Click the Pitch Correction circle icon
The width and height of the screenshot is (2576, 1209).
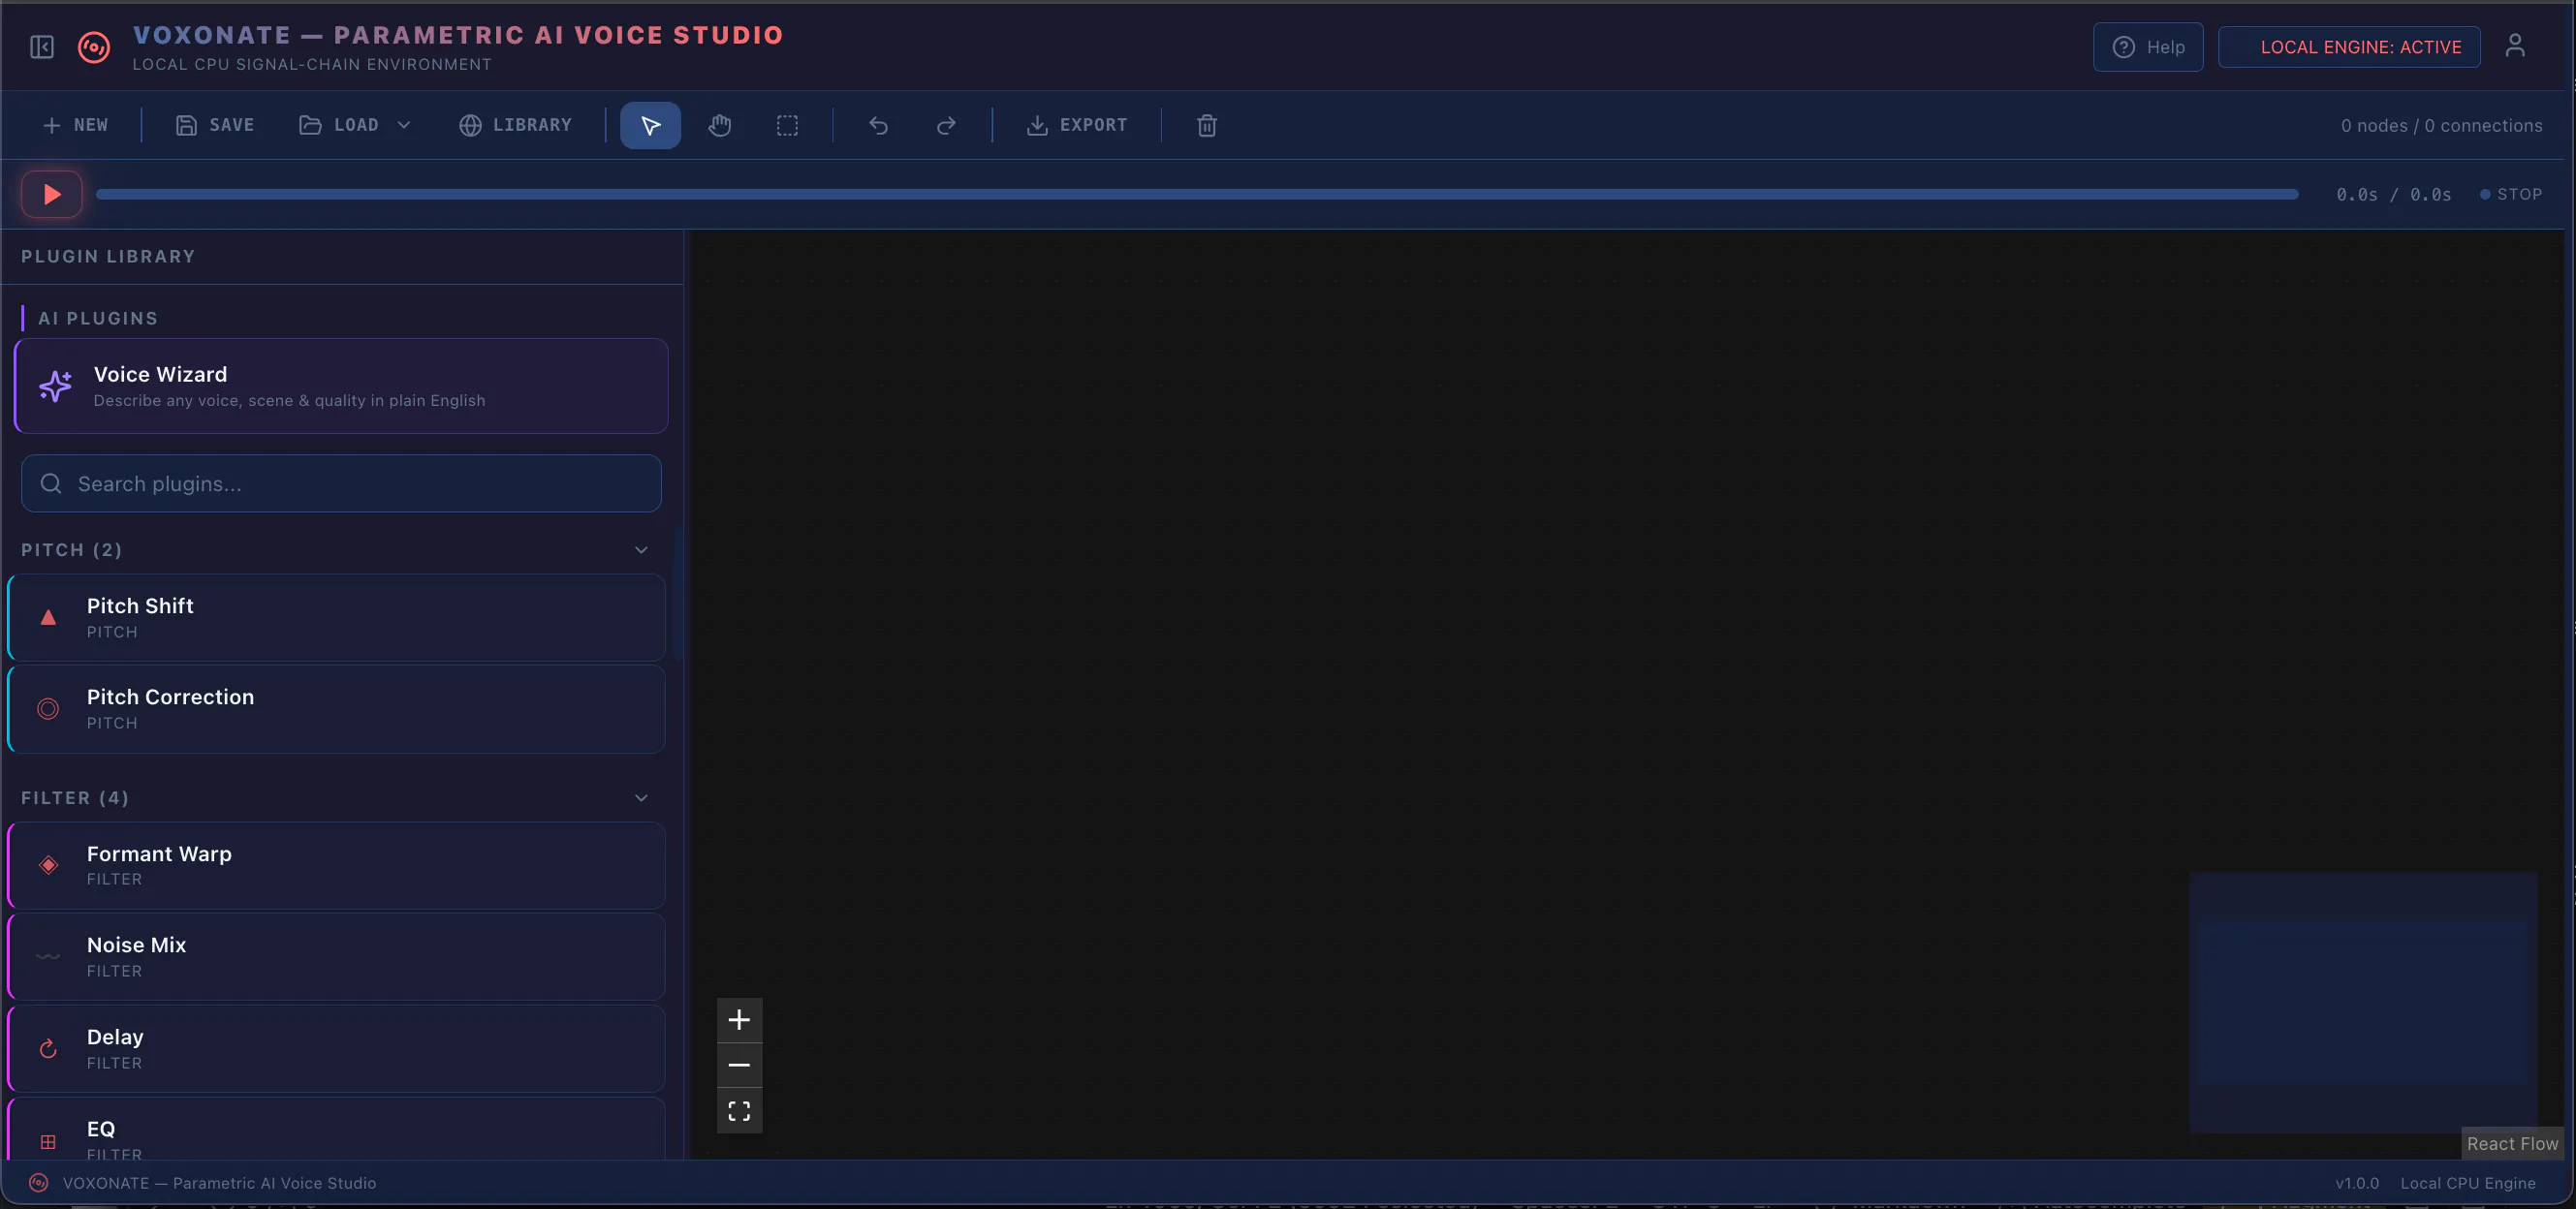point(48,709)
